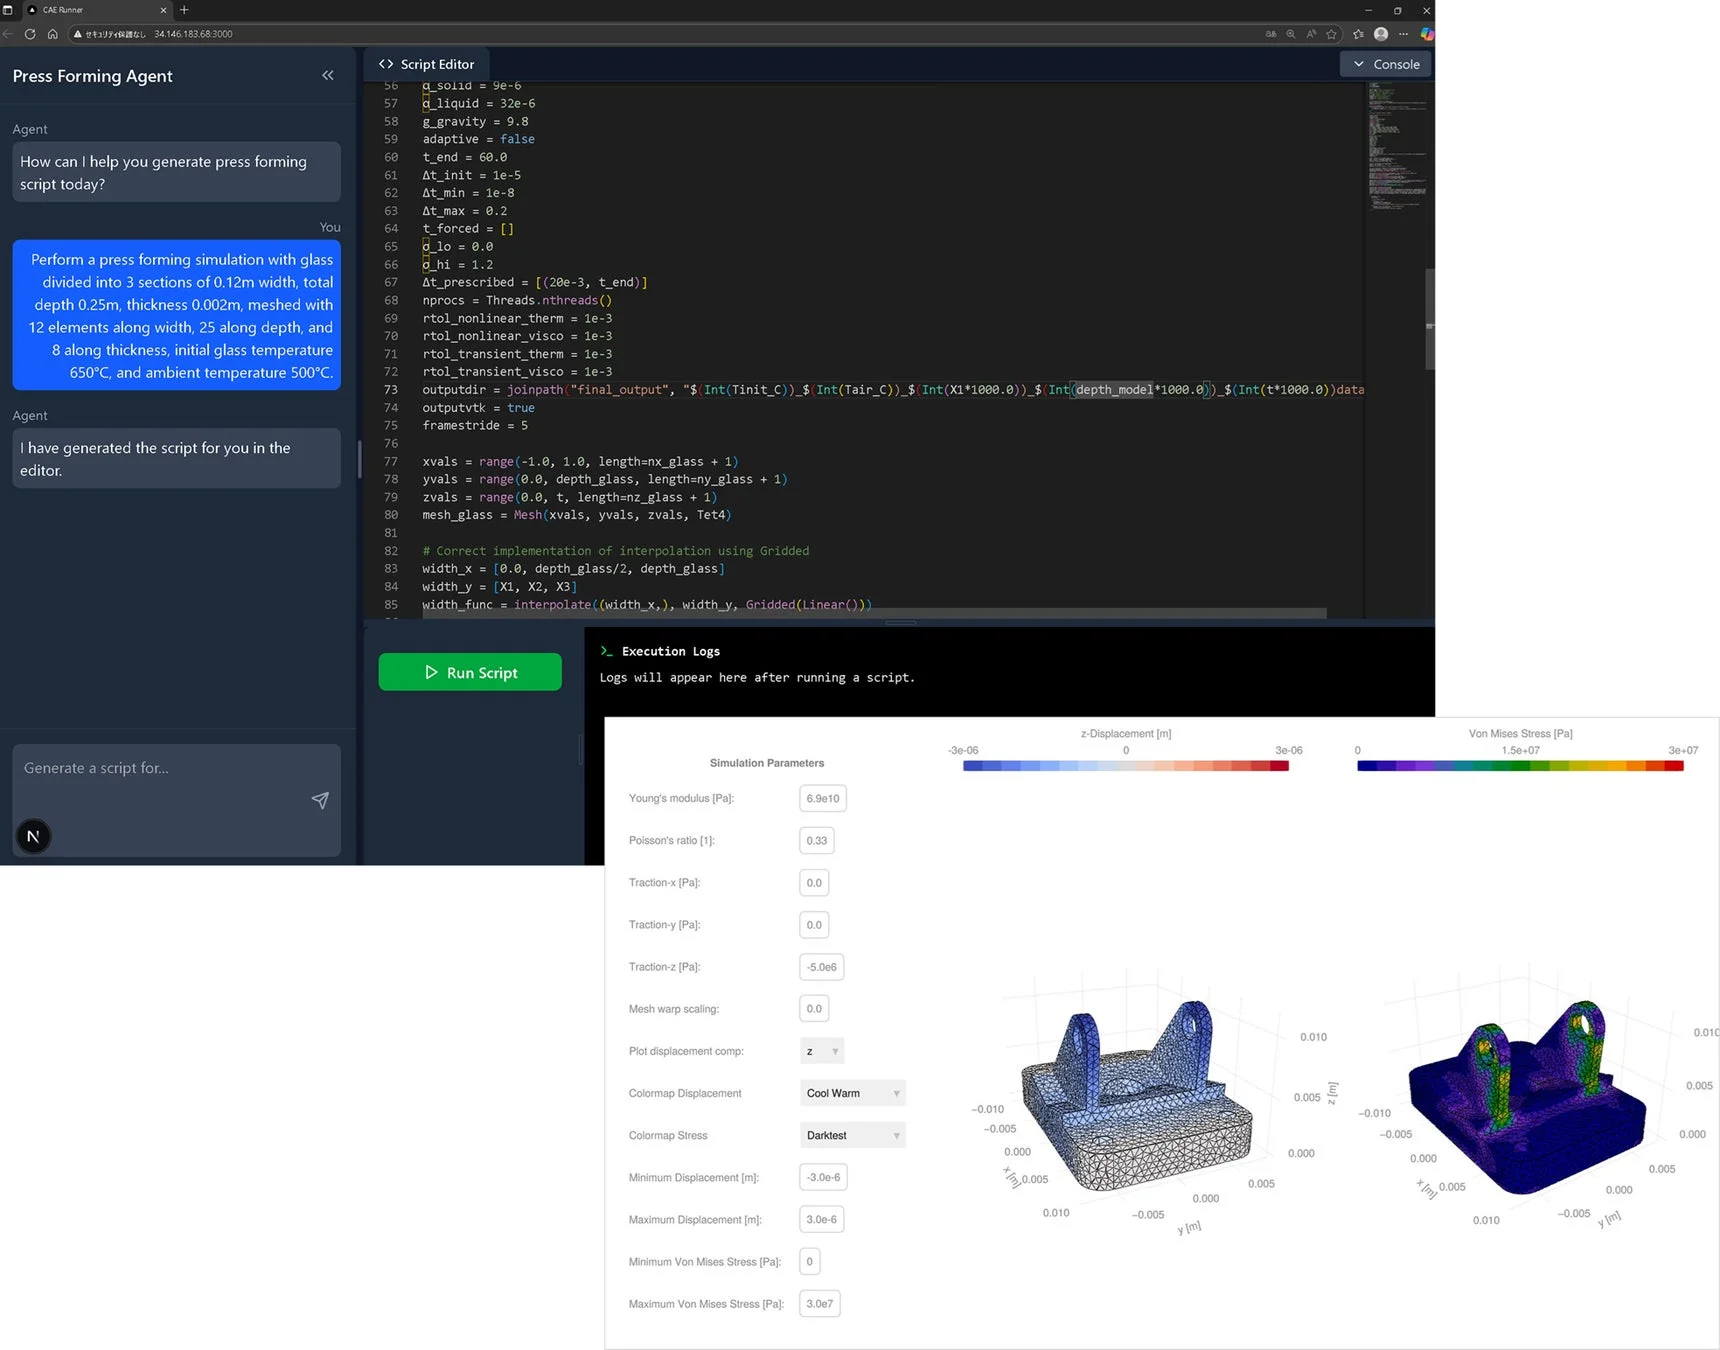Viewport: 1720px width, 1350px height.
Task: Click the browser reload icon
Action: [30, 33]
